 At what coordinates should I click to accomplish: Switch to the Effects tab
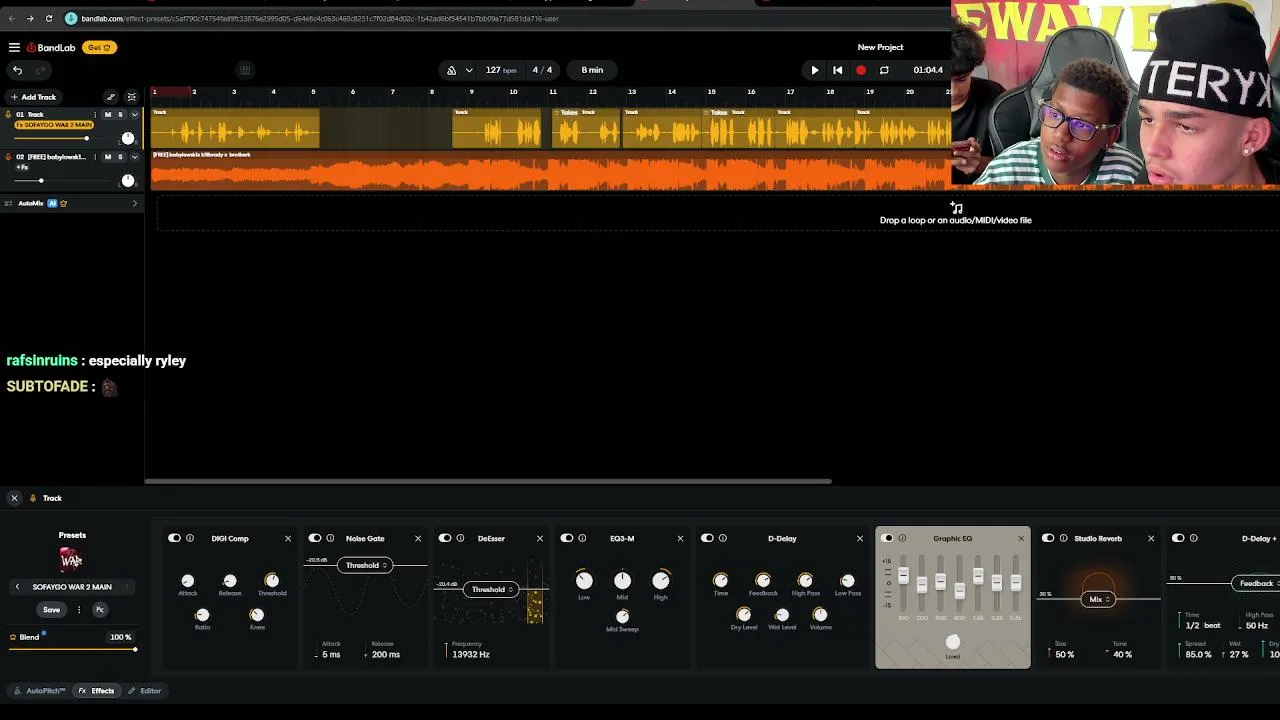96,691
